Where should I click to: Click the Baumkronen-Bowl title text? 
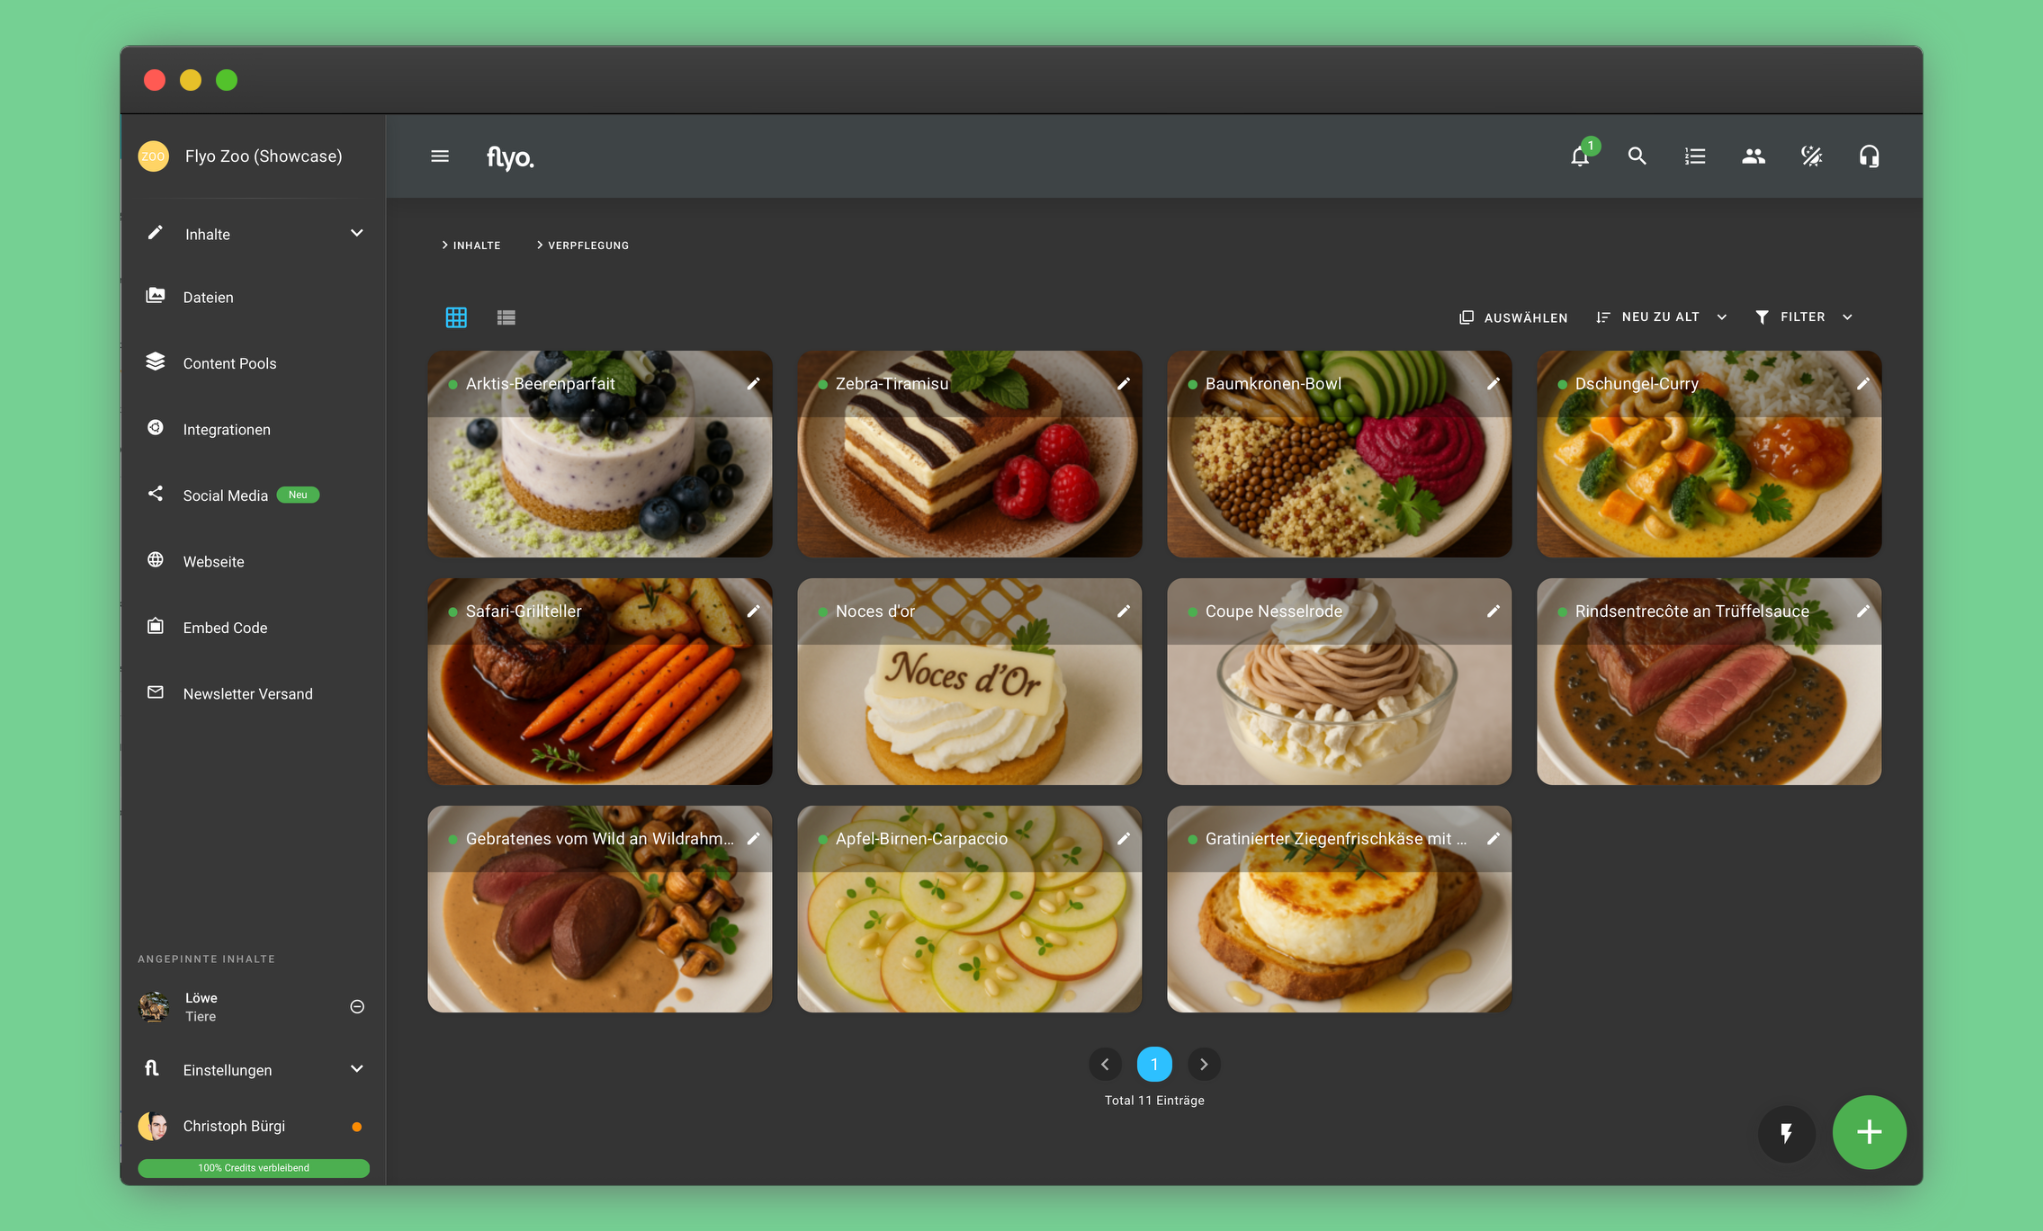1273,384
